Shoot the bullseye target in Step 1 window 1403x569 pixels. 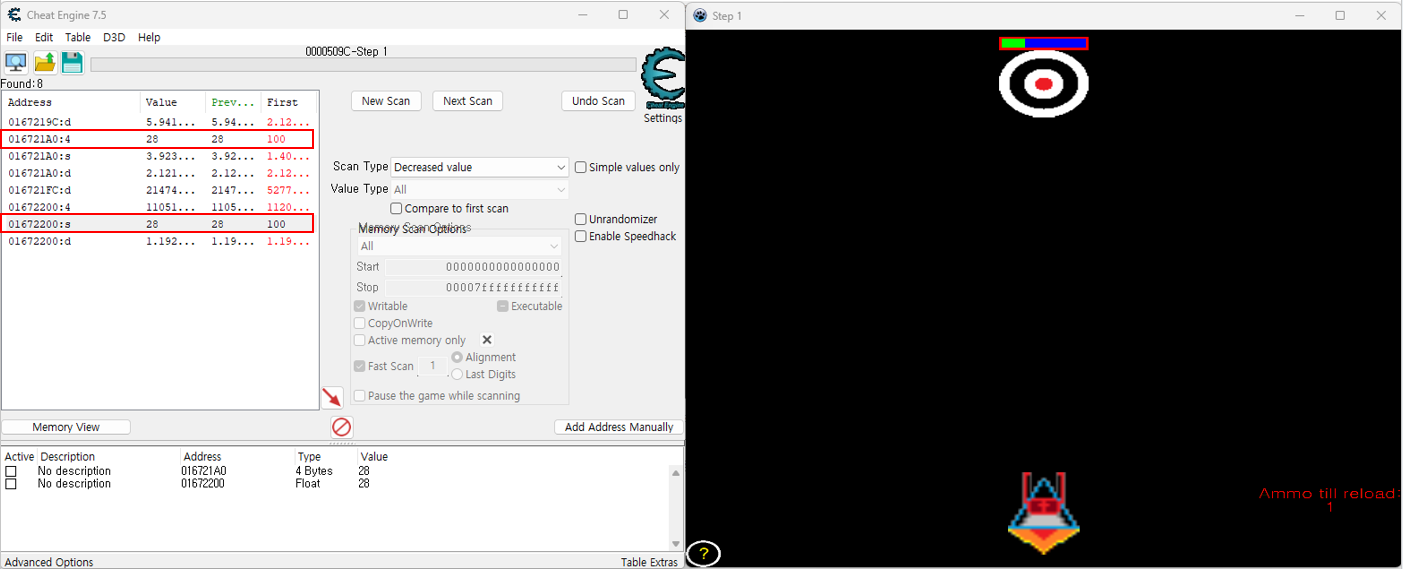tap(1043, 84)
